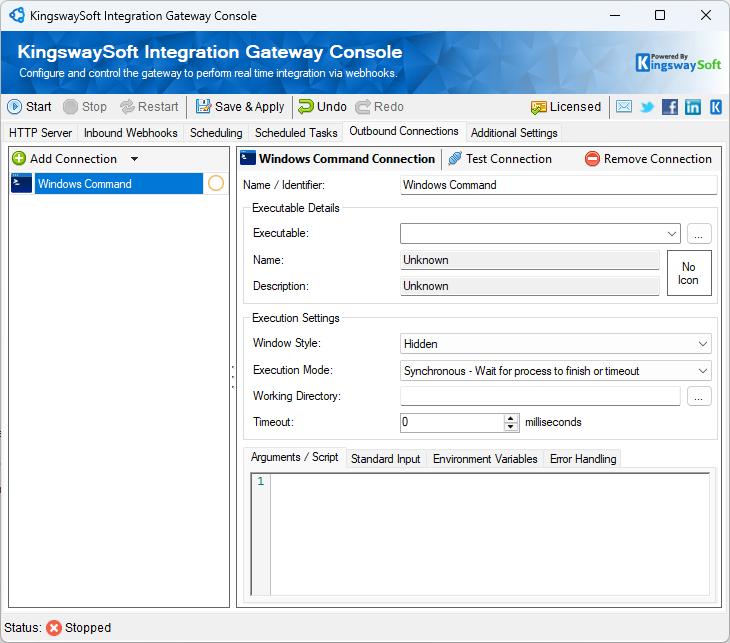
Task: Open the Window Style dropdown
Action: pos(555,344)
